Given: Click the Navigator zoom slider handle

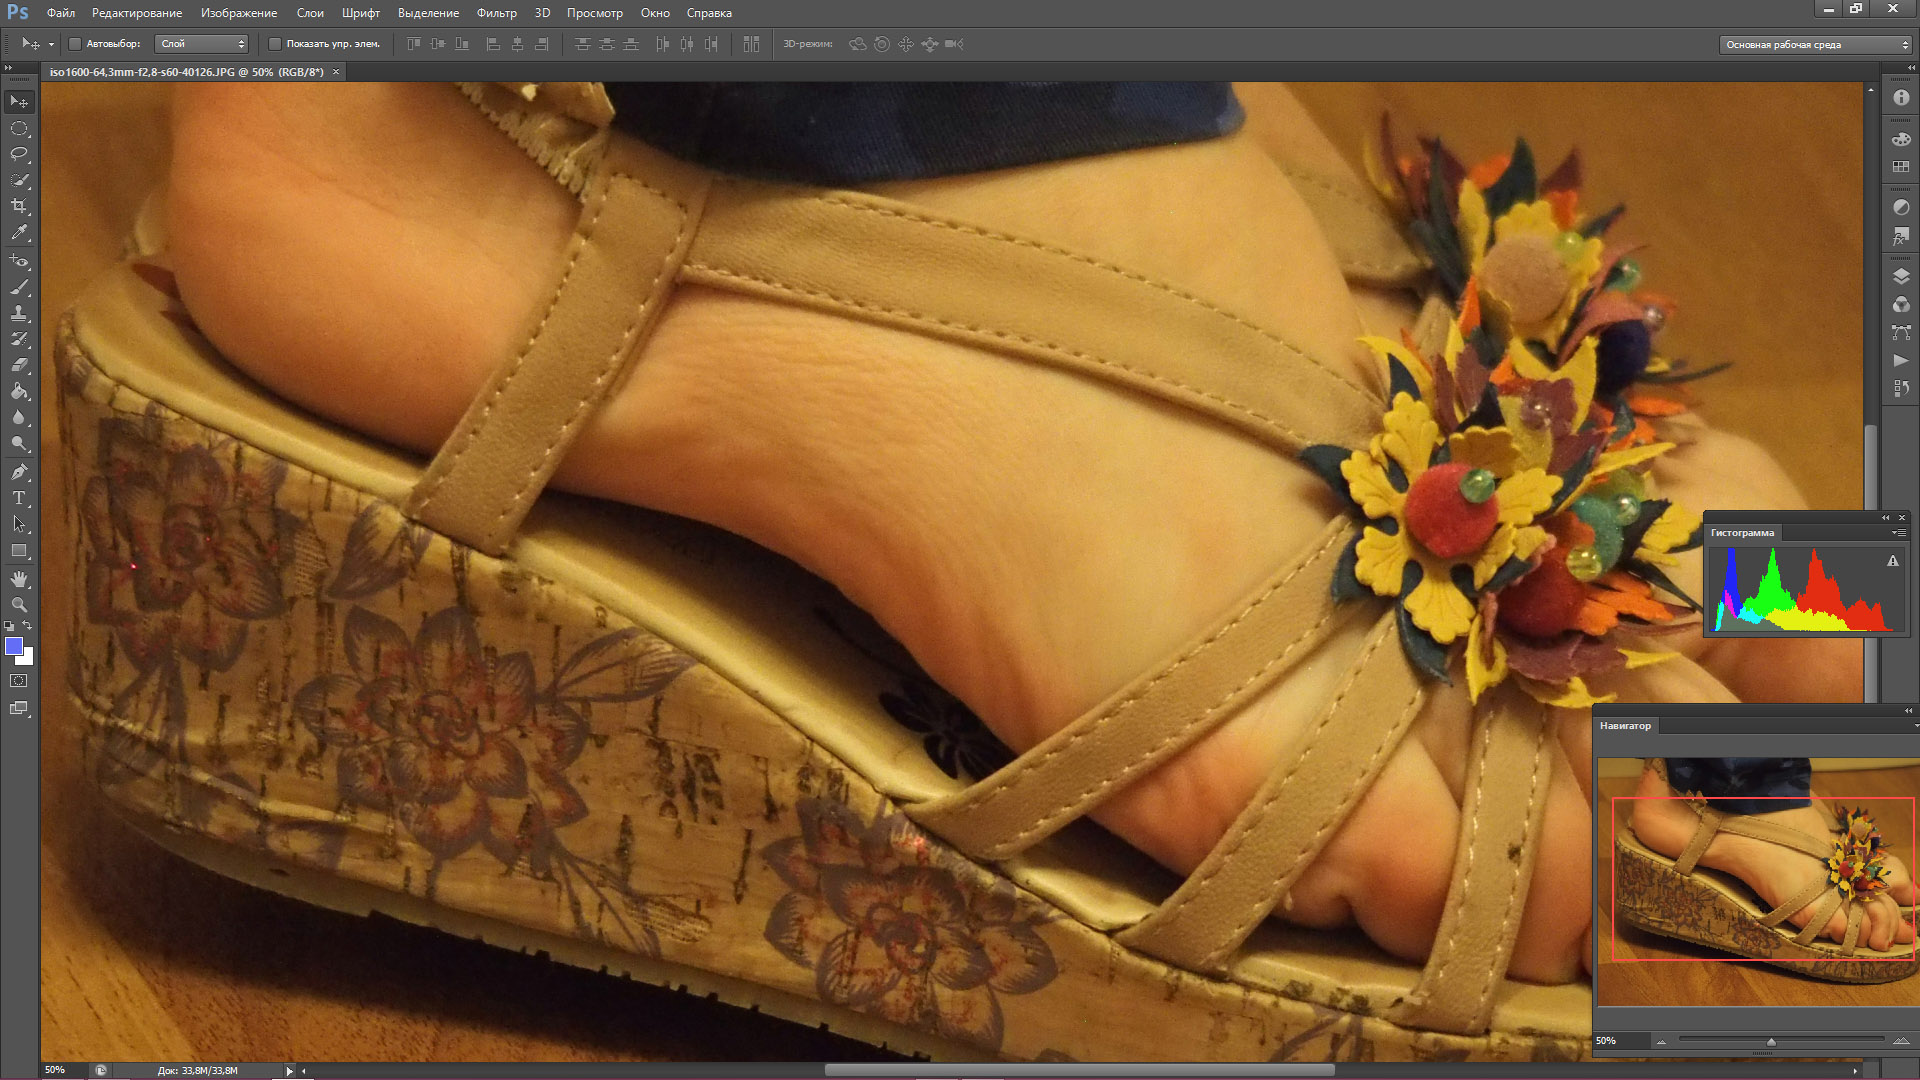Looking at the screenshot, I should 1771,1042.
